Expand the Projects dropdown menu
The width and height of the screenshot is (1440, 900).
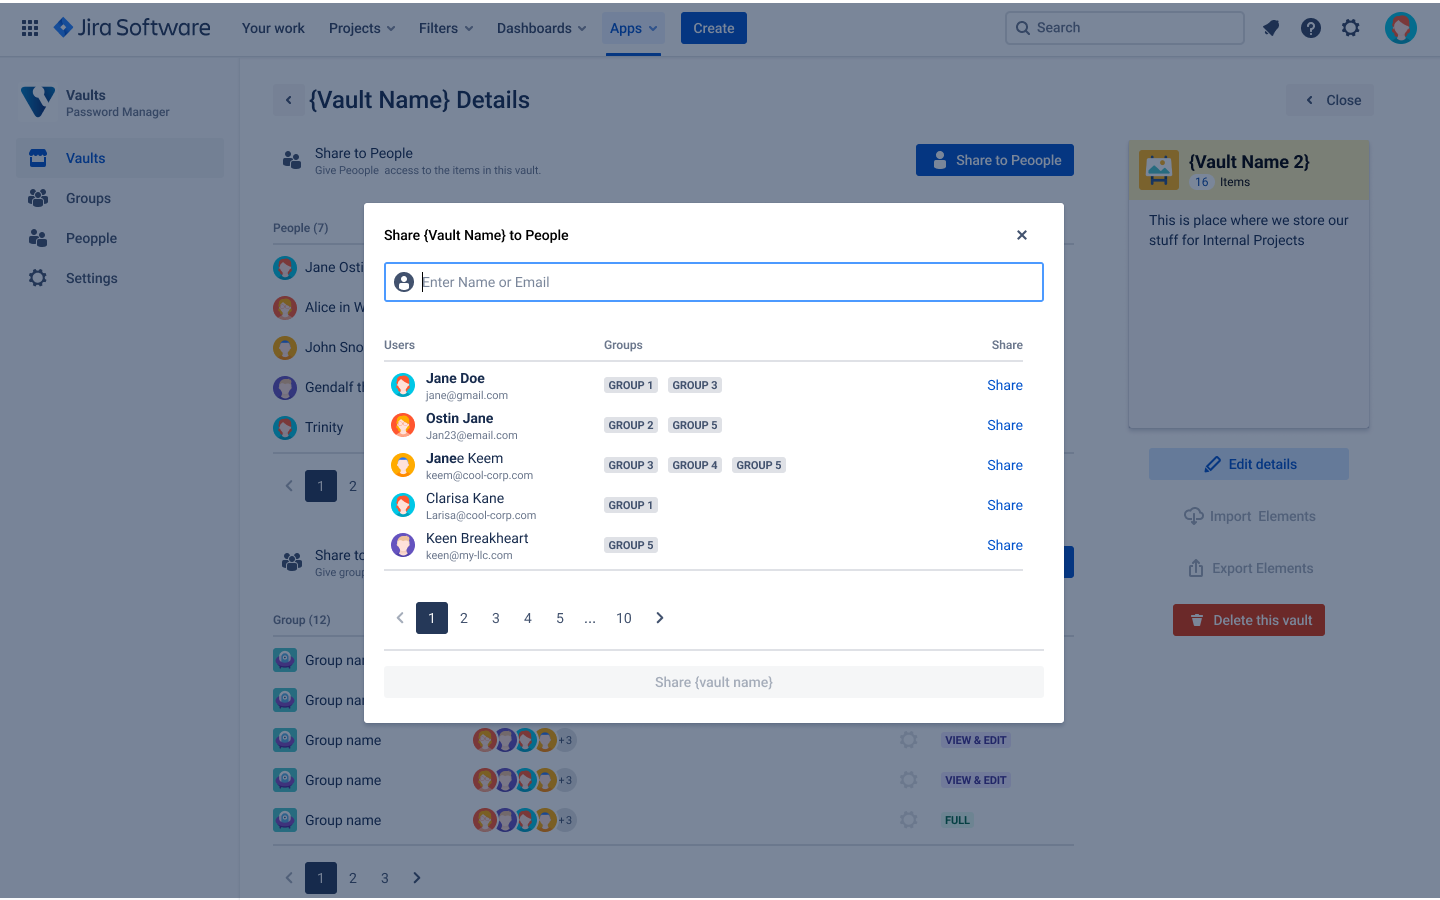coord(362,28)
